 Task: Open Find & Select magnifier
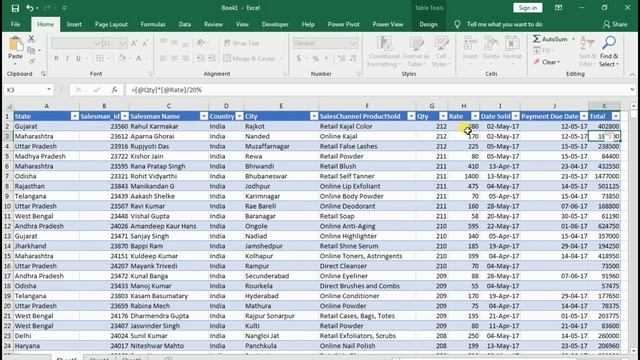pos(609,51)
